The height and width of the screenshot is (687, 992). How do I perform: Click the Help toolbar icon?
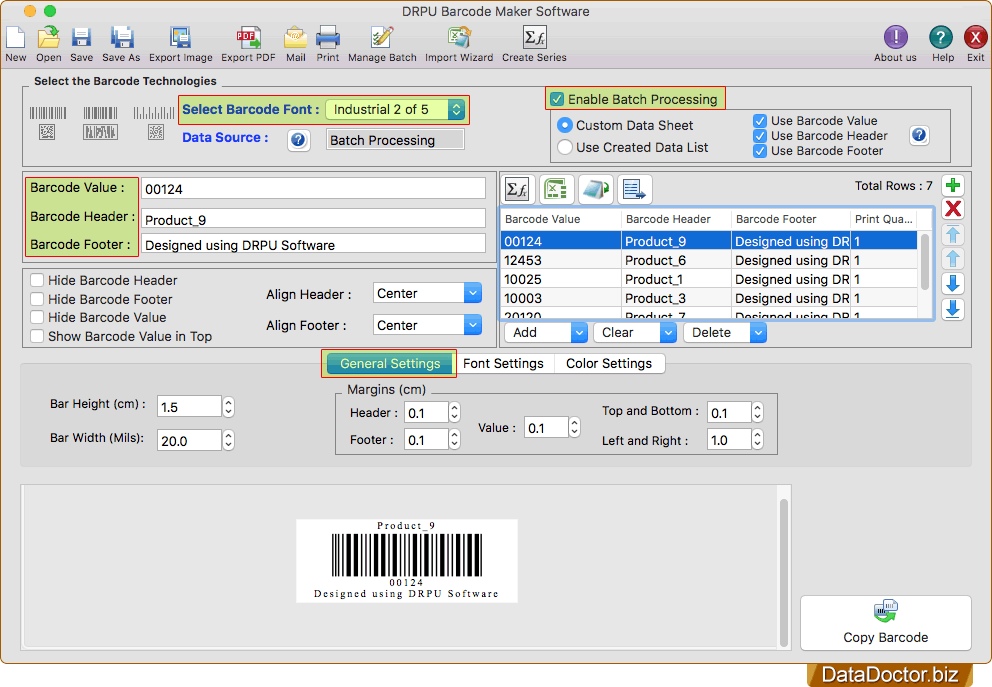941,38
